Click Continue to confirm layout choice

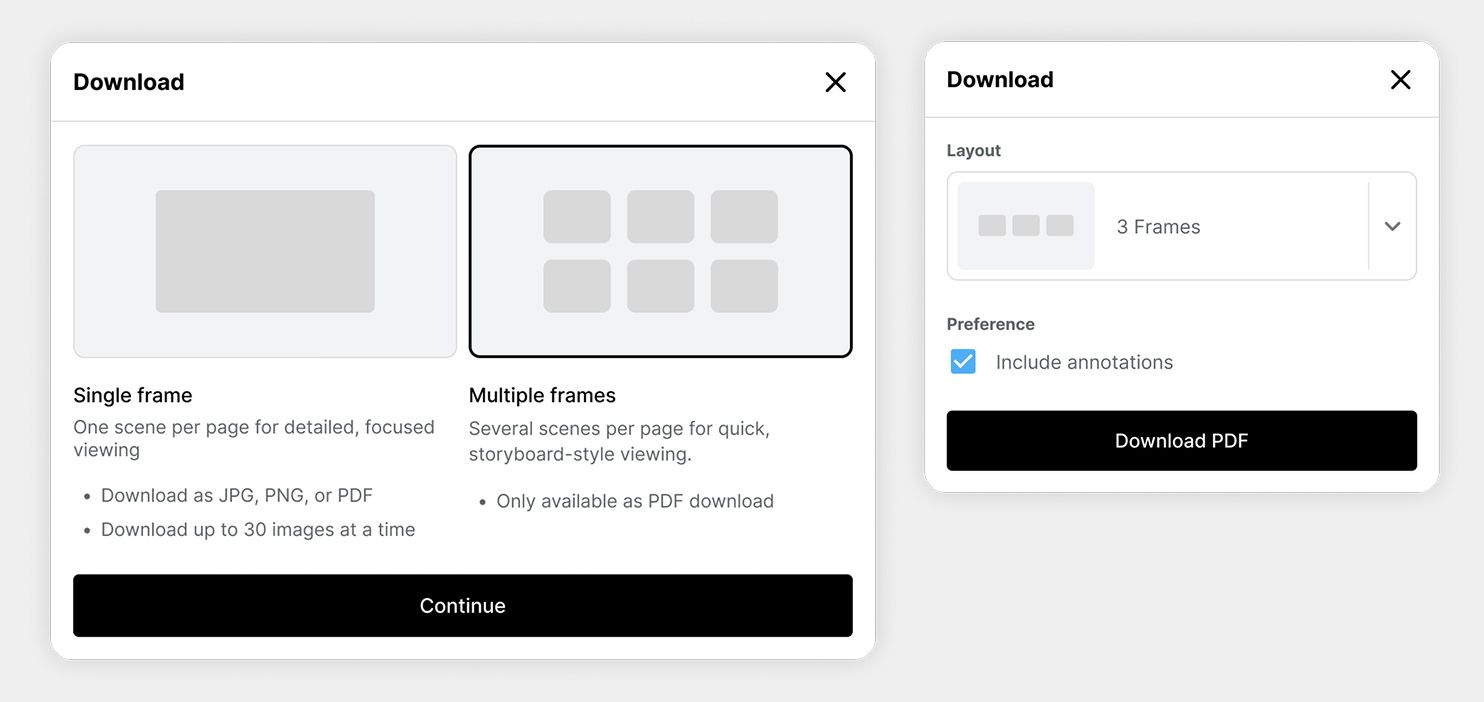point(462,605)
